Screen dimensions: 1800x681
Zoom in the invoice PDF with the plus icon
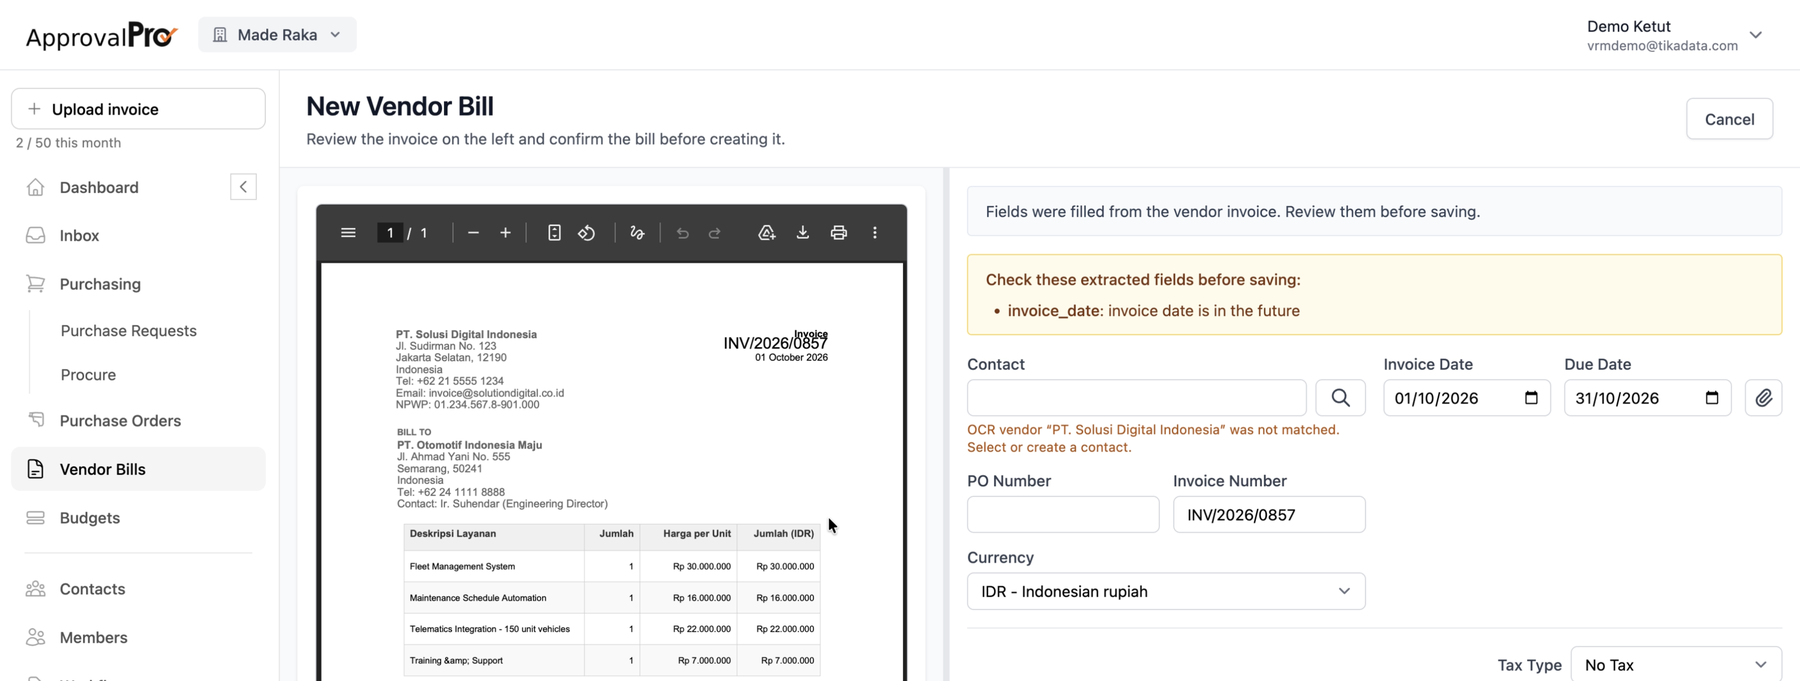coord(506,233)
